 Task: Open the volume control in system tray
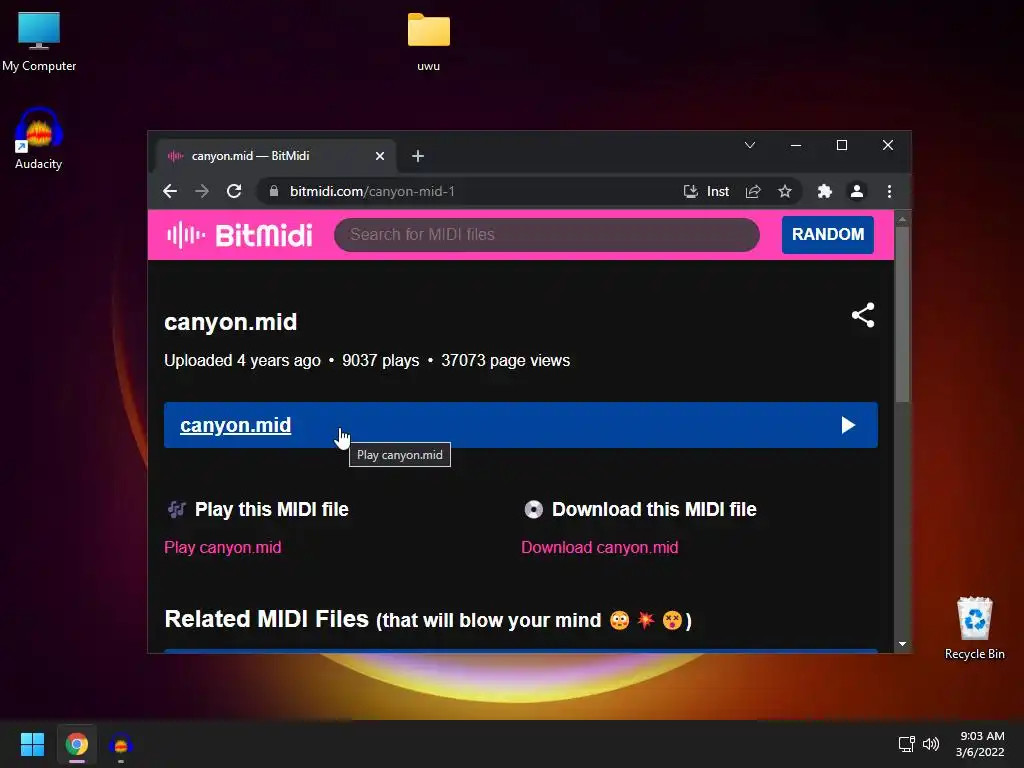(x=931, y=744)
